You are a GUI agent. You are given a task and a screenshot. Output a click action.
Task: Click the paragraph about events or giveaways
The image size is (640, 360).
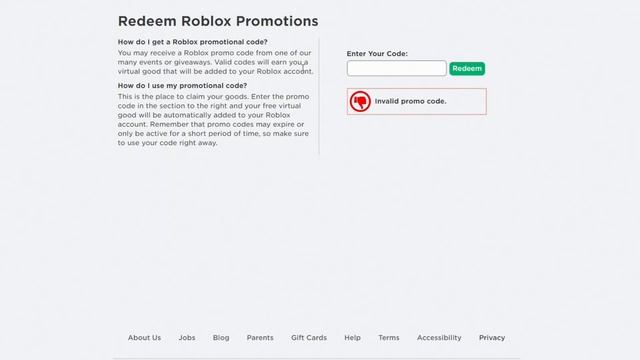[216, 62]
